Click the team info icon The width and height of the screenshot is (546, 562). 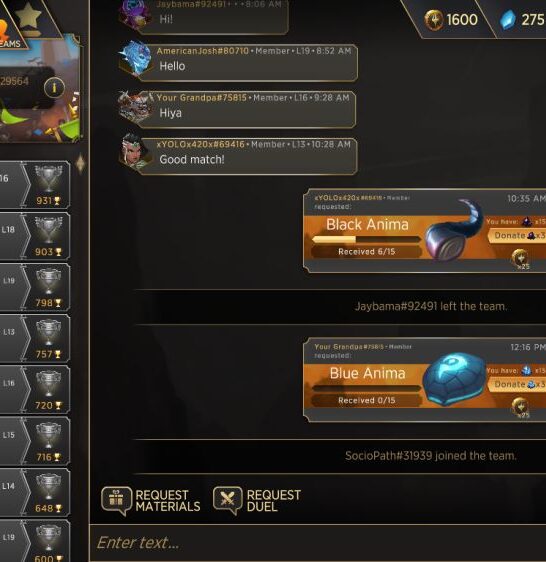(54, 87)
